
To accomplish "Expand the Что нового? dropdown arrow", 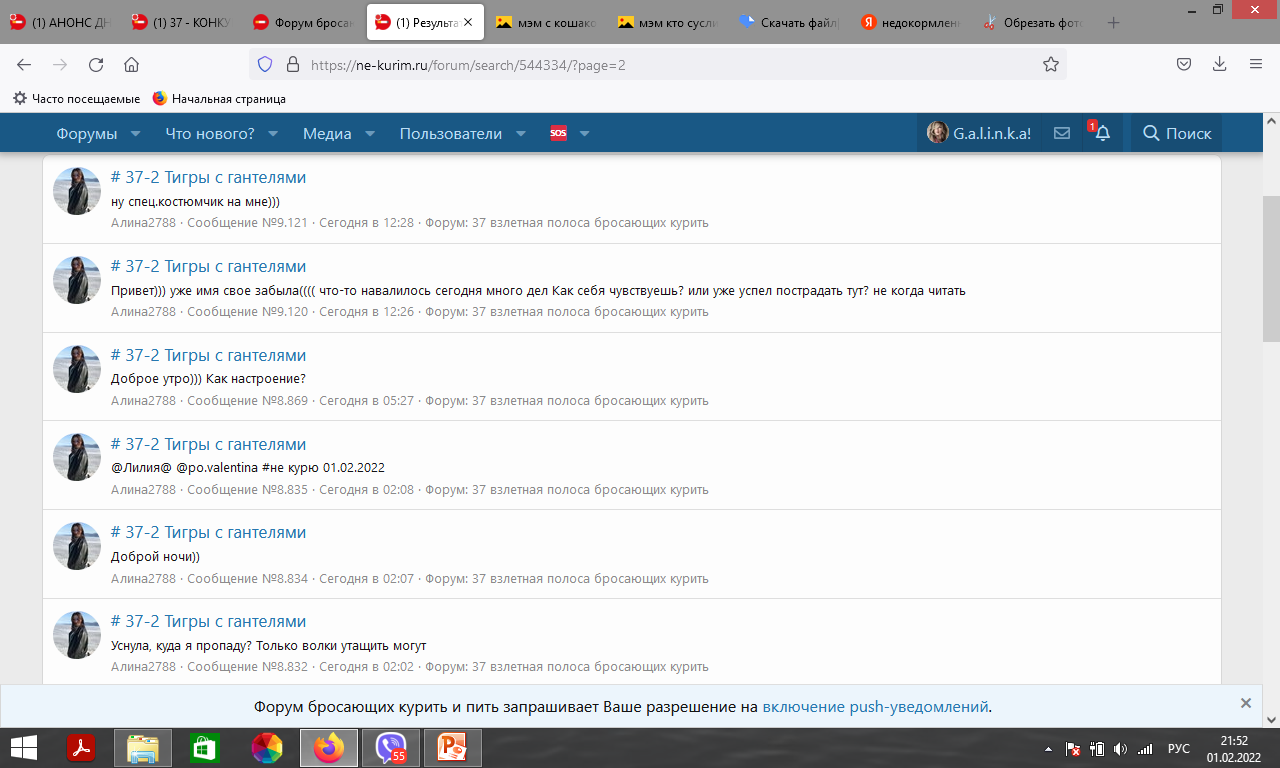I will pyautogui.click(x=273, y=133).
